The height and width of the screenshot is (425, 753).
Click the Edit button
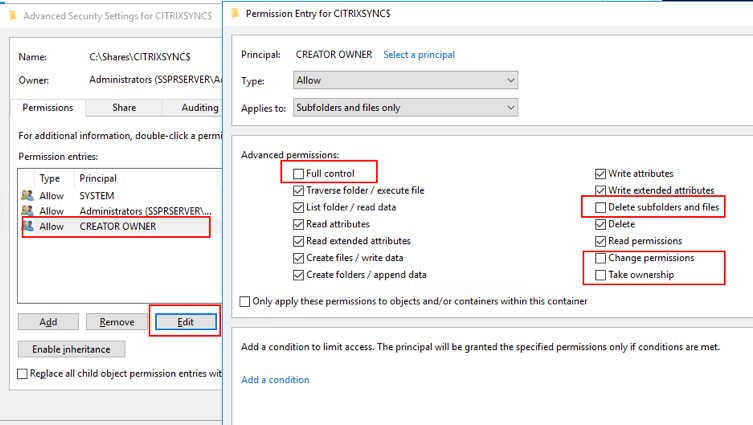(x=185, y=322)
